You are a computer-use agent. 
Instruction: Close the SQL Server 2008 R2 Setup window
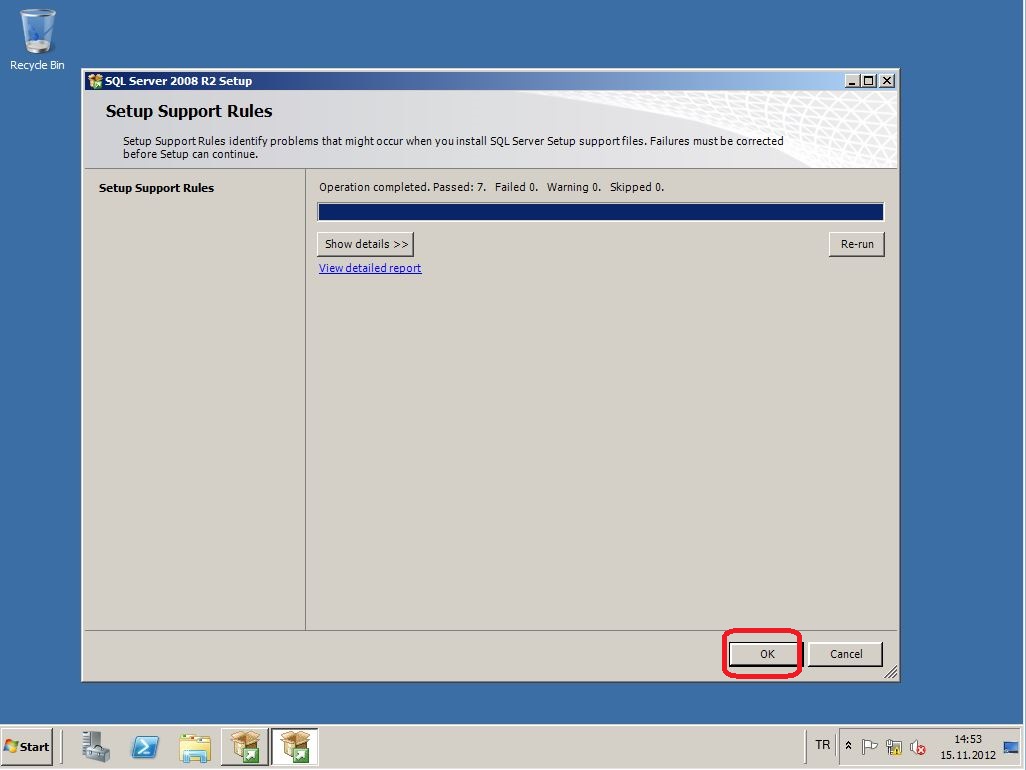pyautogui.click(x=887, y=80)
